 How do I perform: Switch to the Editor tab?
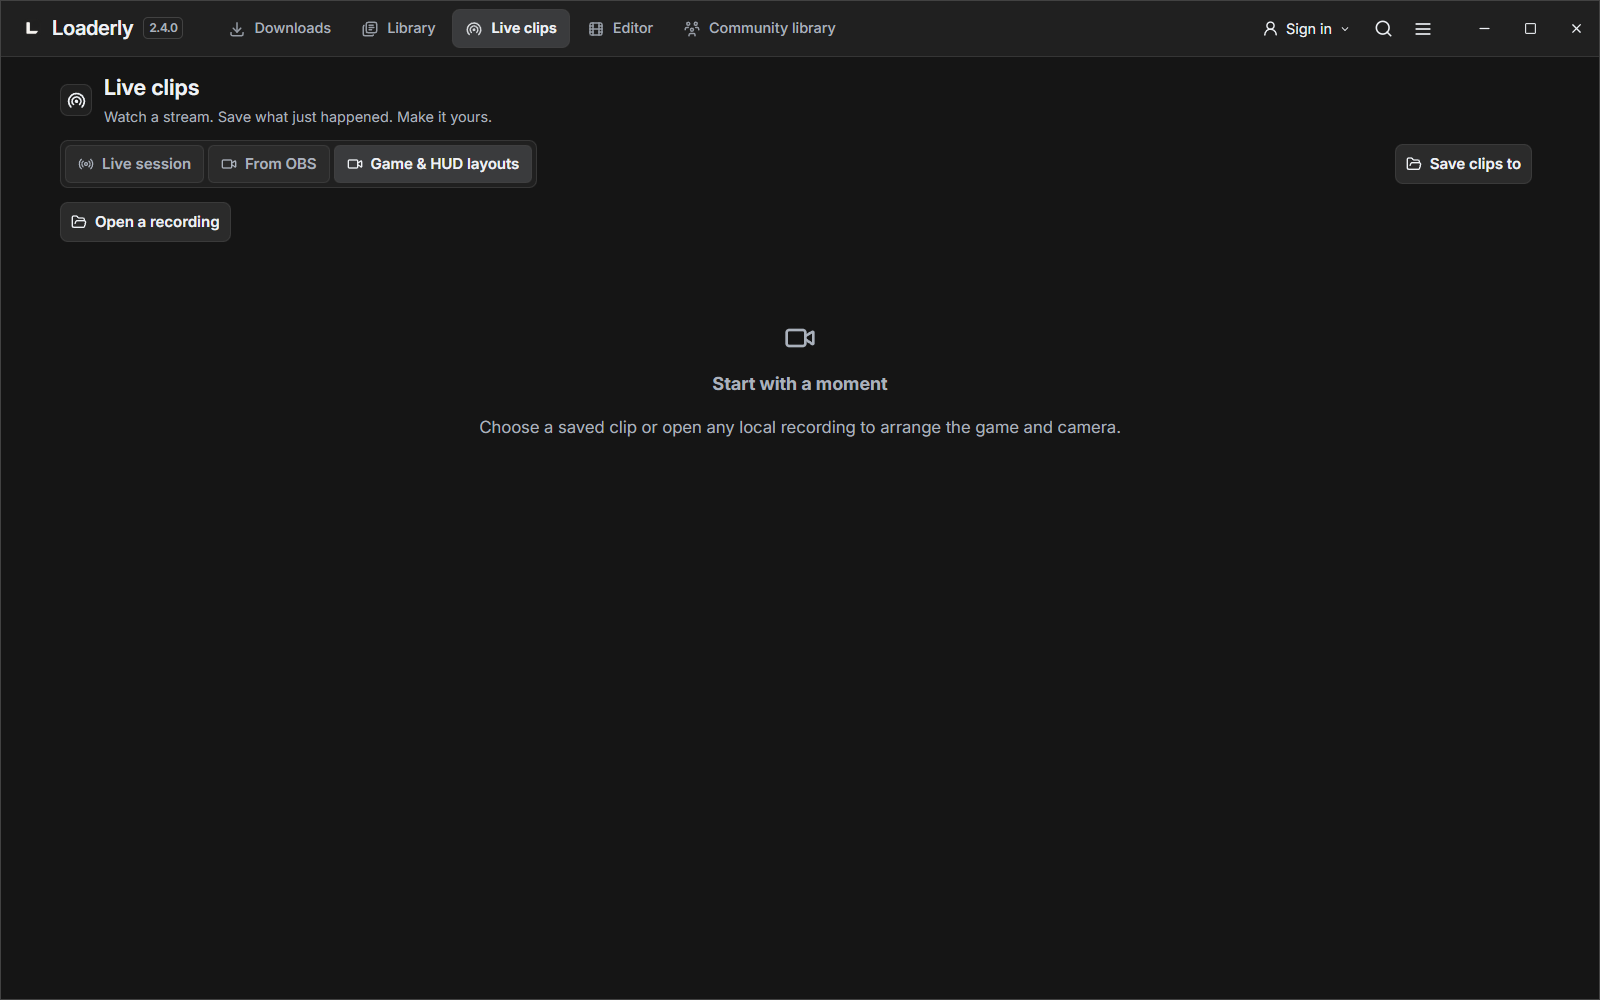click(x=621, y=28)
